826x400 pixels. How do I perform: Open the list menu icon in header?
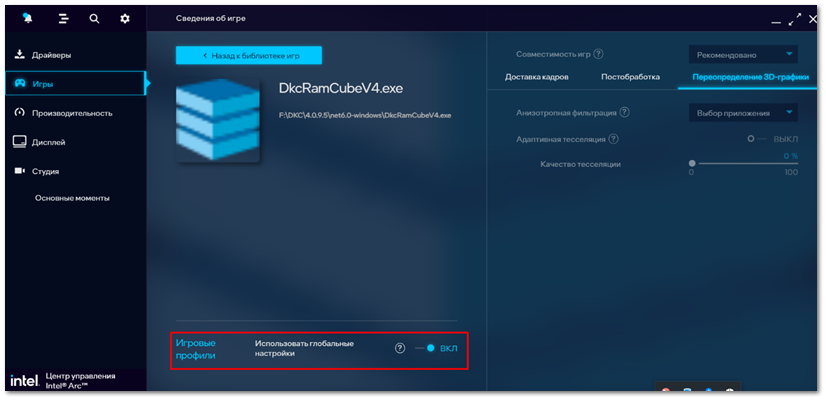point(64,19)
